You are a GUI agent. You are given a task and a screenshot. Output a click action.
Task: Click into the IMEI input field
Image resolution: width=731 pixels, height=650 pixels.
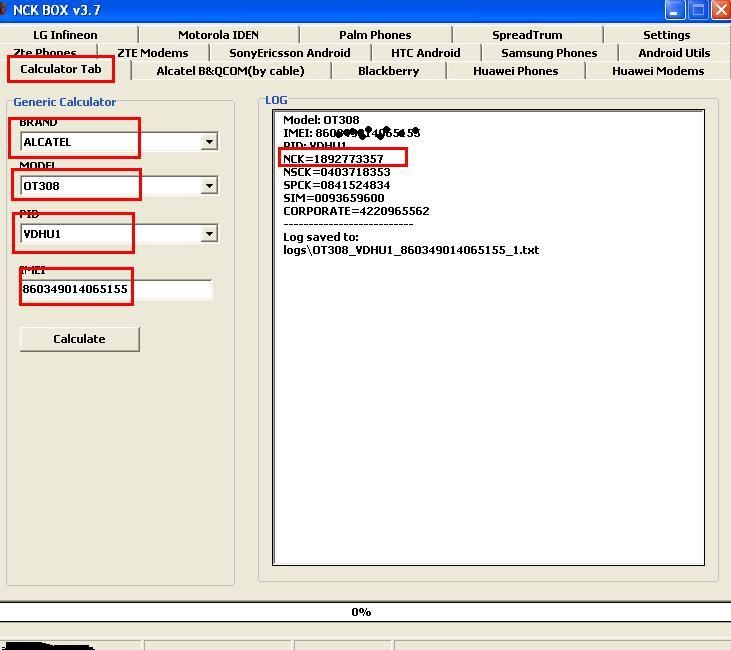tap(115, 289)
